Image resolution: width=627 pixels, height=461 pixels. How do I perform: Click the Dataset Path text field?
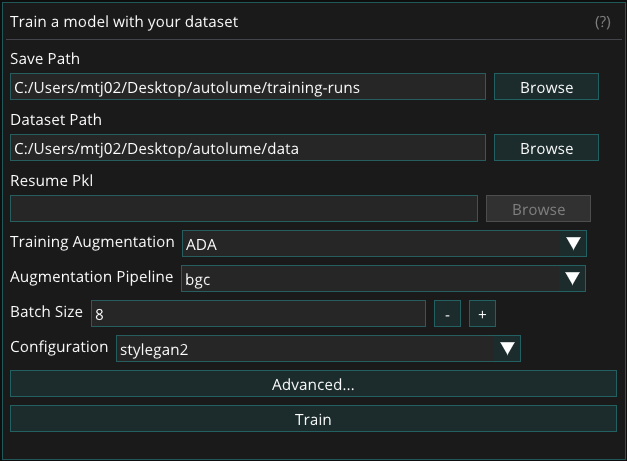click(248, 148)
